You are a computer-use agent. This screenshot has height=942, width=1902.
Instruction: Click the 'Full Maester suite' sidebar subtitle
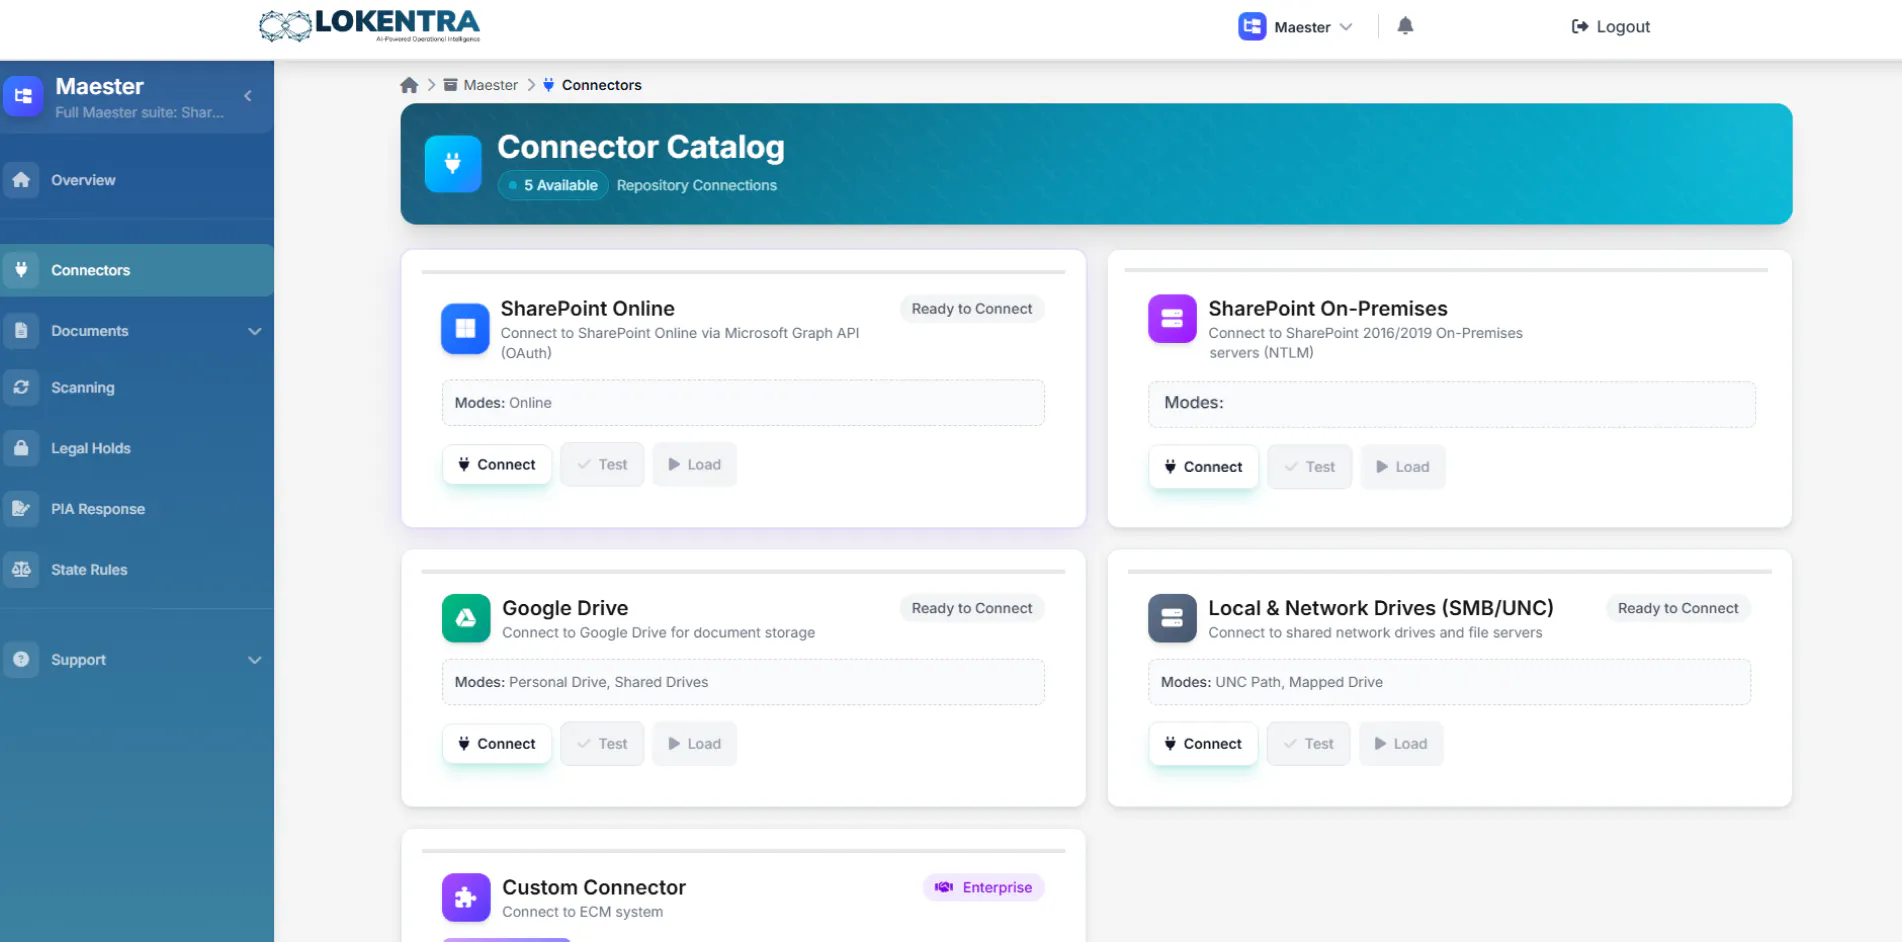[139, 112]
